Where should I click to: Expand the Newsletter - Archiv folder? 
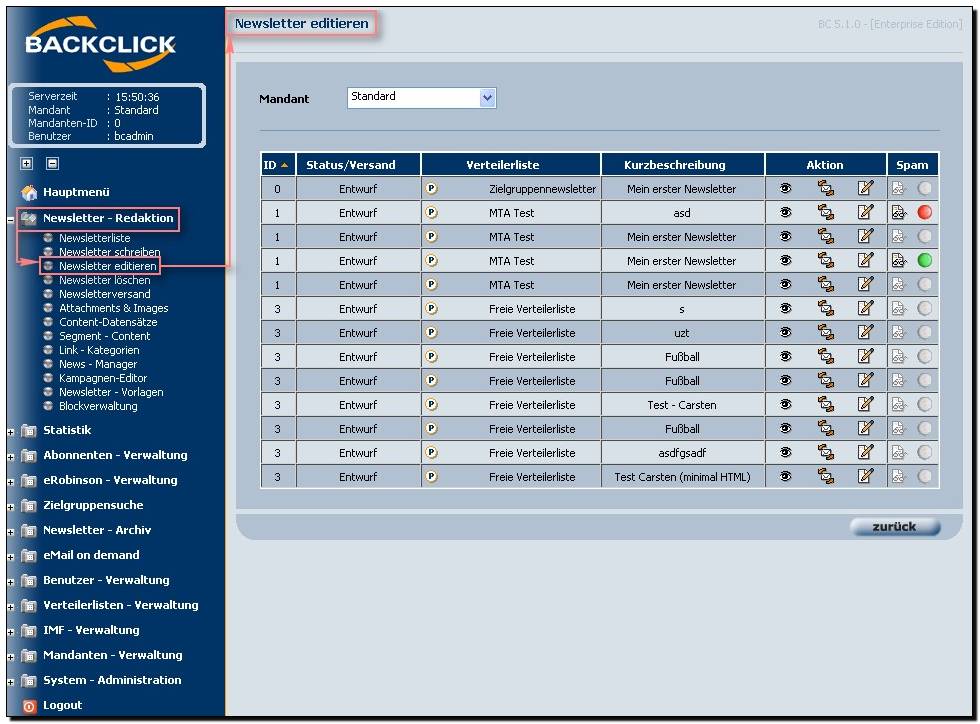(11, 531)
